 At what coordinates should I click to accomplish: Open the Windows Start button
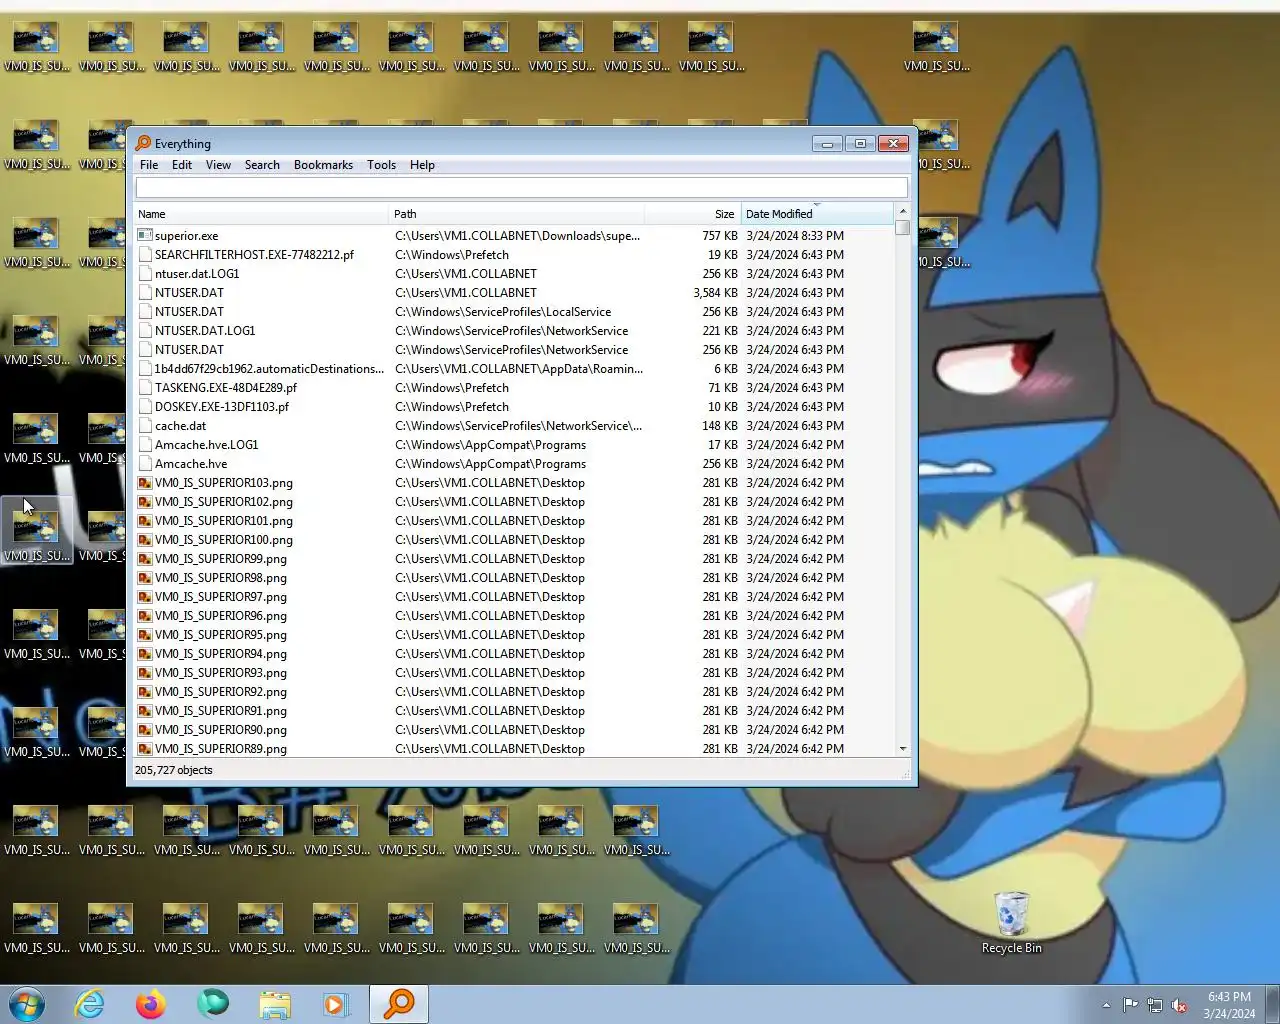coord(27,1003)
